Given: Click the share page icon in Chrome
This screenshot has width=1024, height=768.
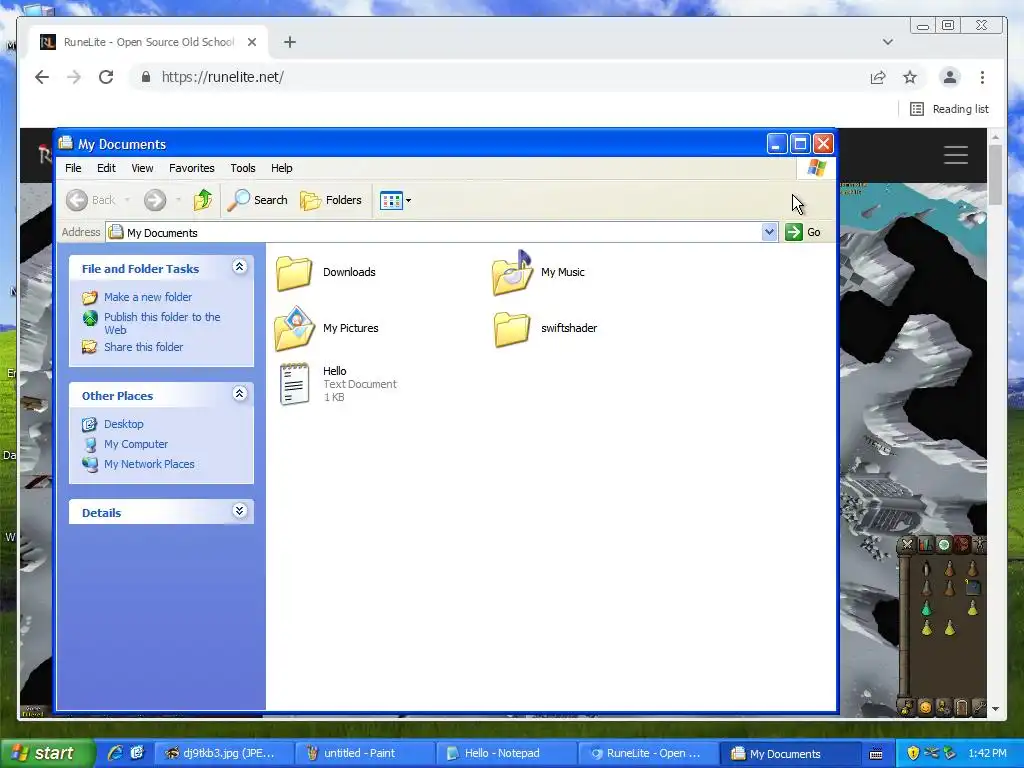Looking at the screenshot, I should point(878,77).
